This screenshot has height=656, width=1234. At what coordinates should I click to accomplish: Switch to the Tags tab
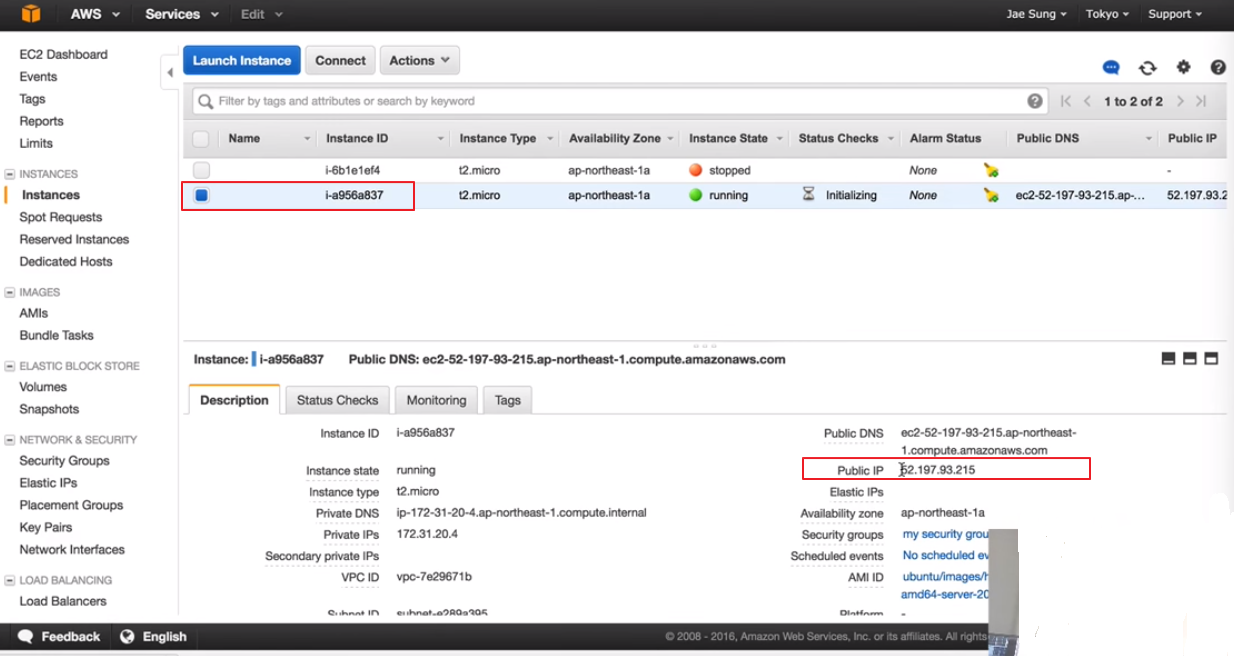pos(508,400)
